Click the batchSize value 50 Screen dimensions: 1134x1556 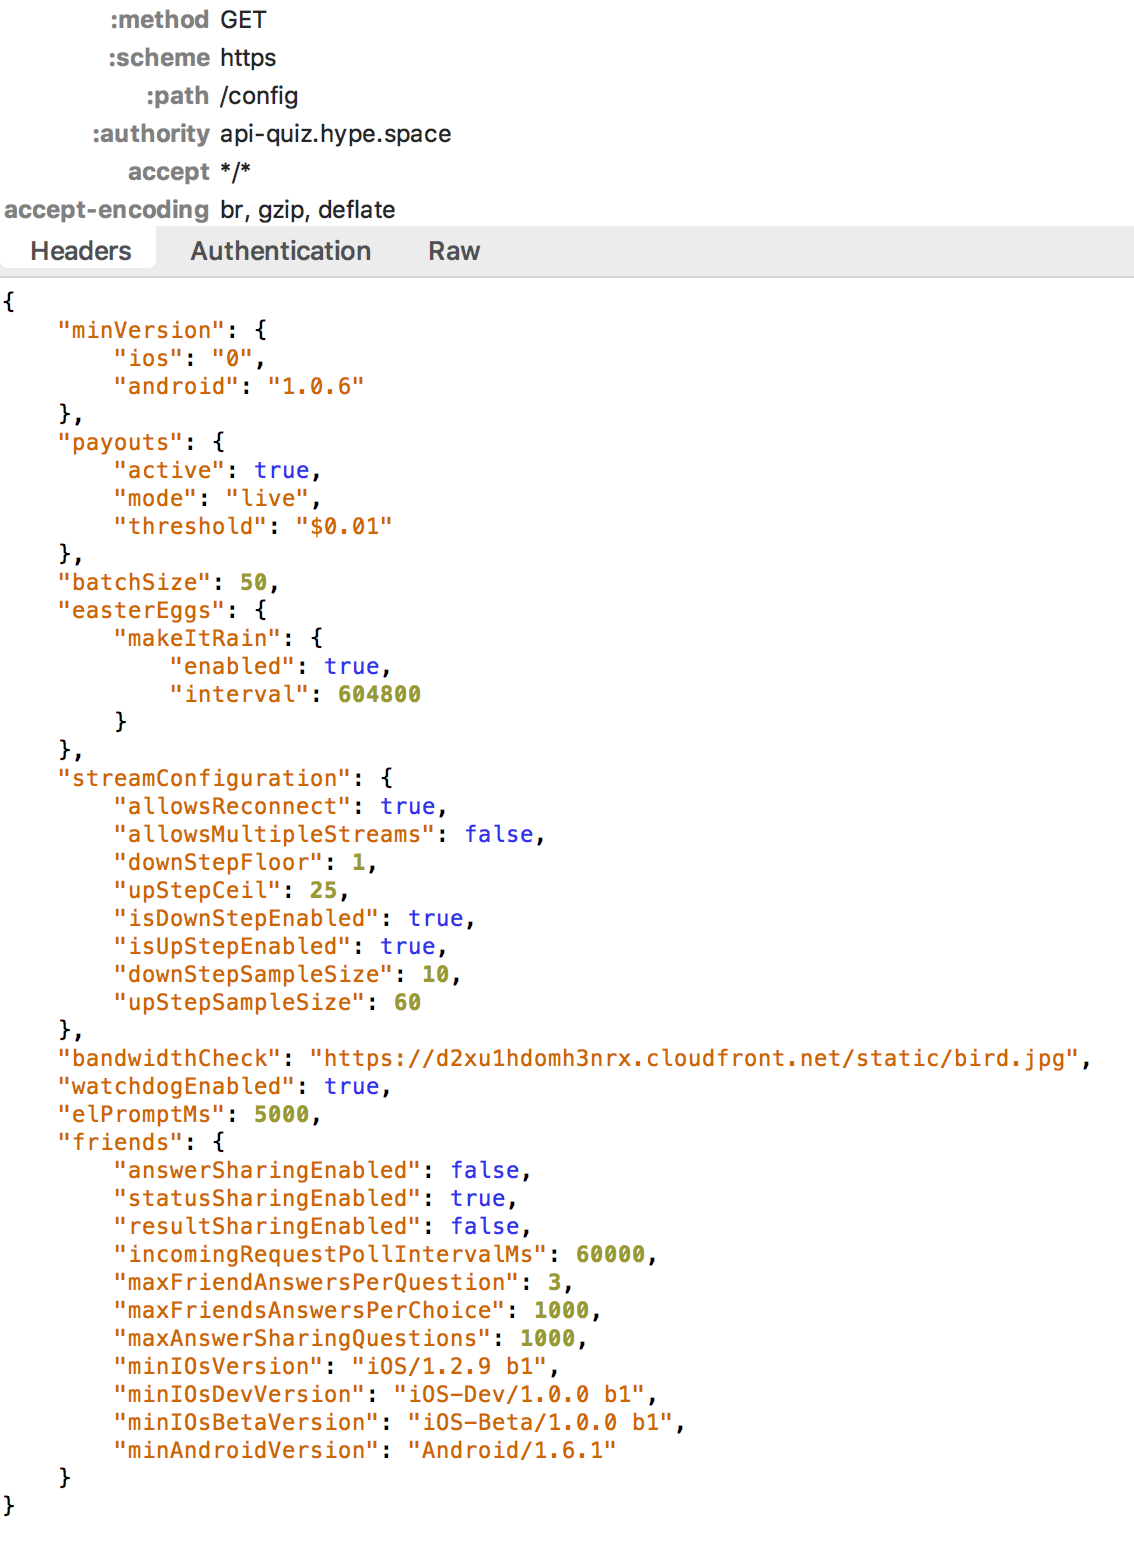tap(253, 582)
